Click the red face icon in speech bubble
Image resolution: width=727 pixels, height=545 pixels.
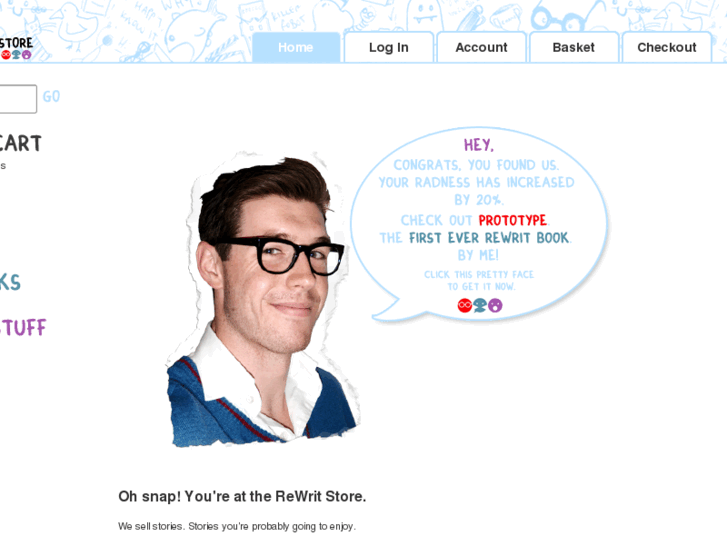pyautogui.click(x=465, y=305)
